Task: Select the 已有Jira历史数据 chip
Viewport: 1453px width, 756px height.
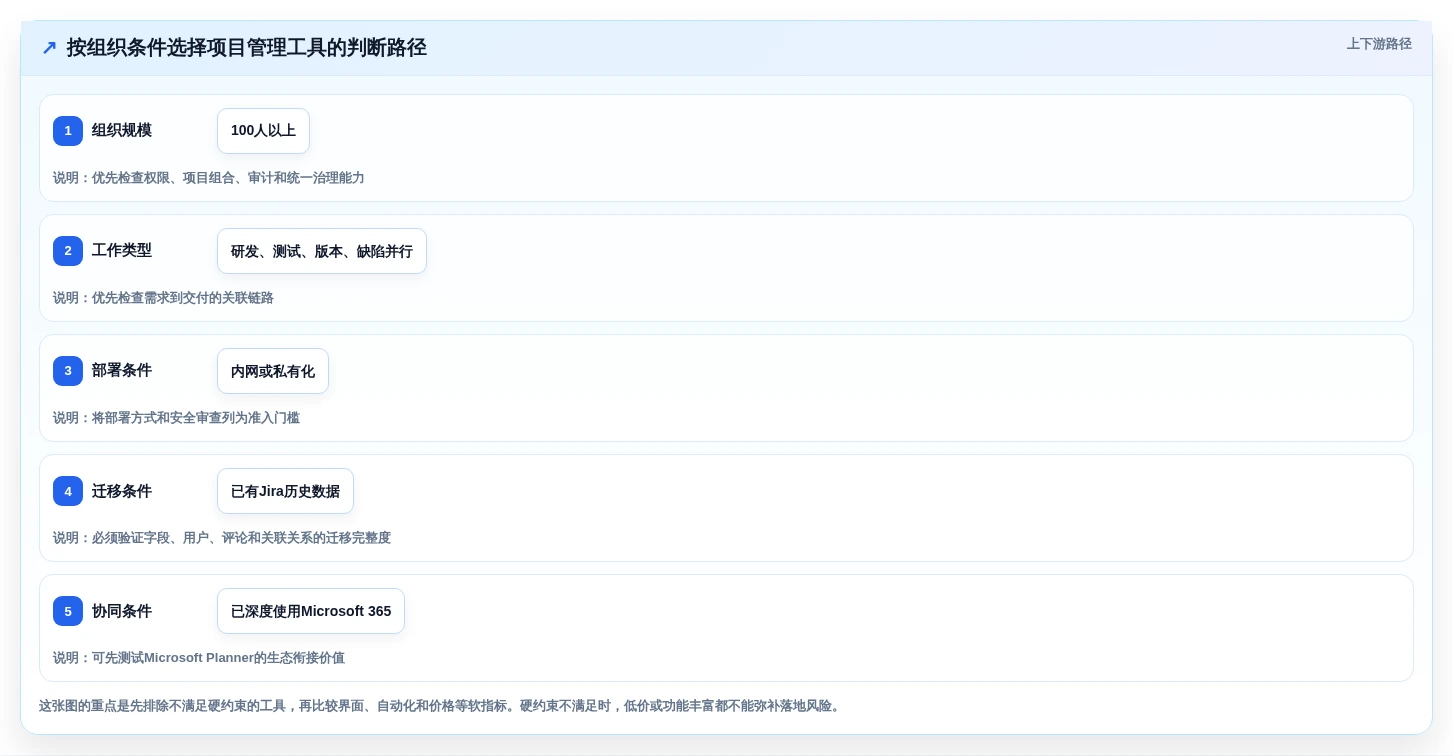Action: 285,491
